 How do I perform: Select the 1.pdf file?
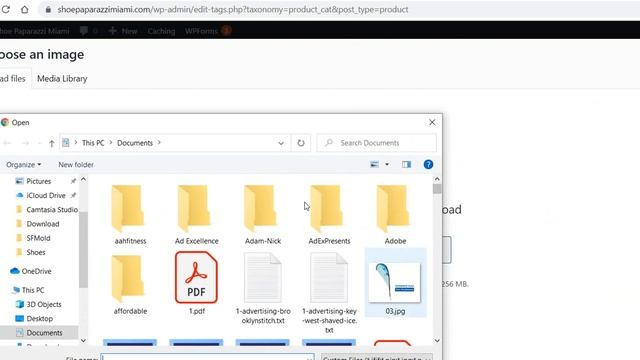196,283
